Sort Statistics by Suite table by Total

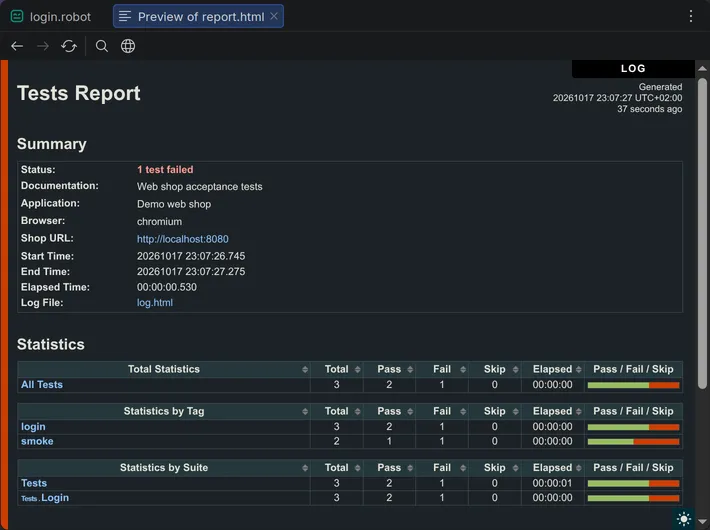(336, 467)
